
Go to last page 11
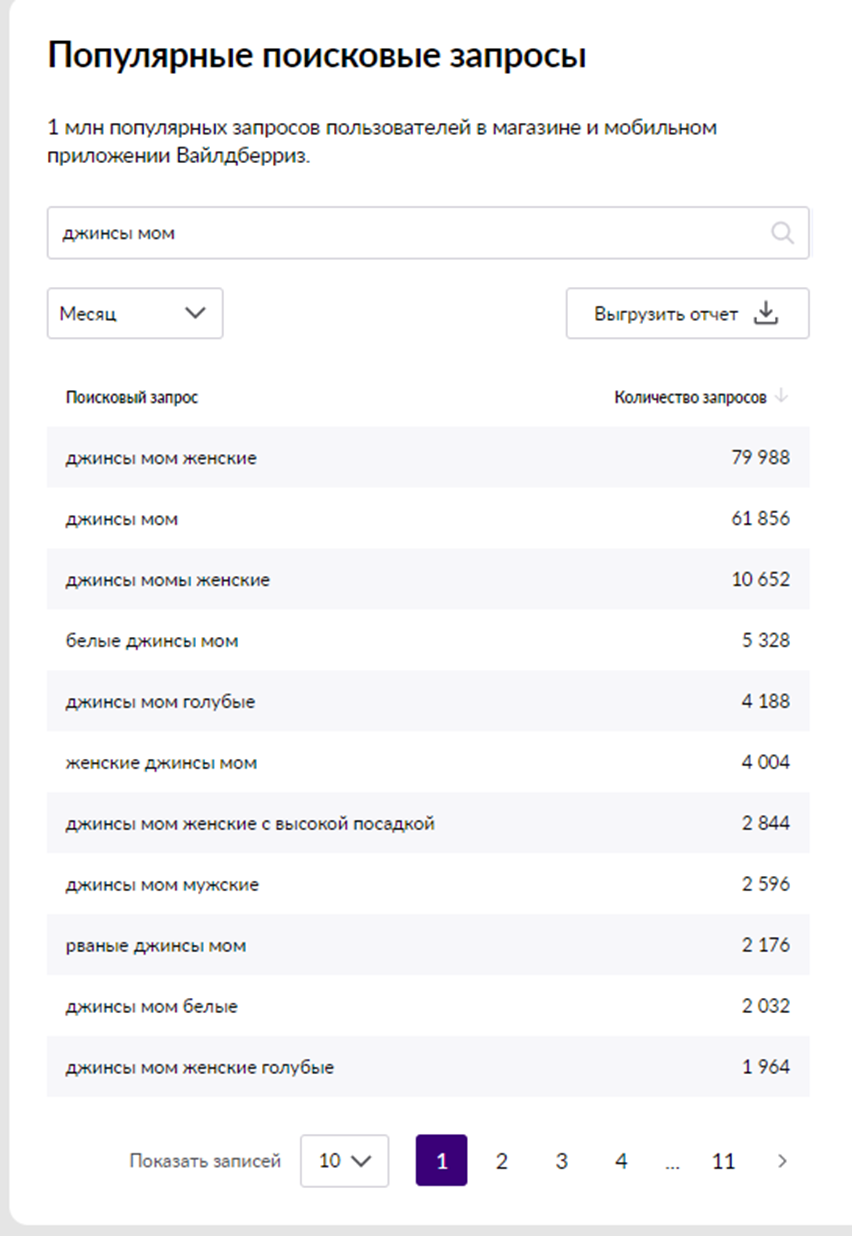[x=723, y=1161]
